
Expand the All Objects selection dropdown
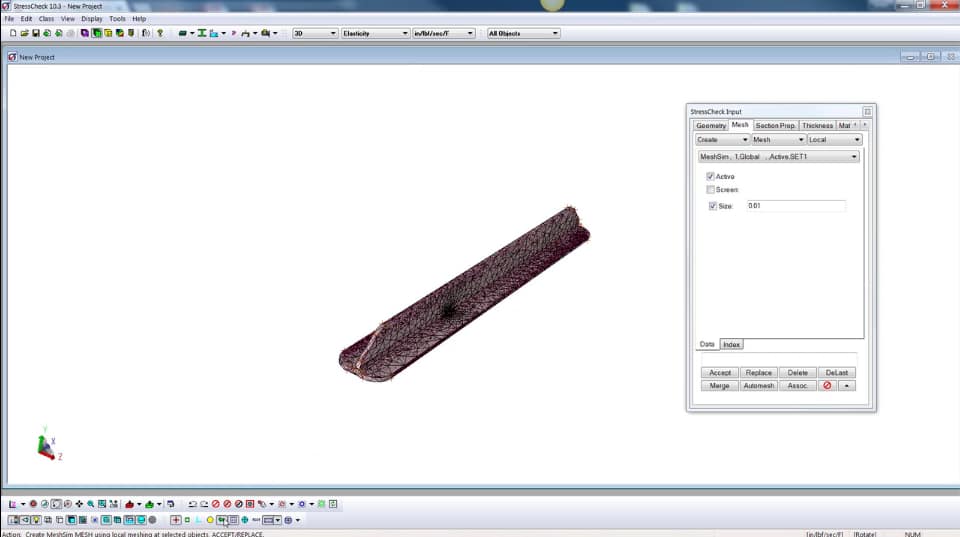click(523, 33)
